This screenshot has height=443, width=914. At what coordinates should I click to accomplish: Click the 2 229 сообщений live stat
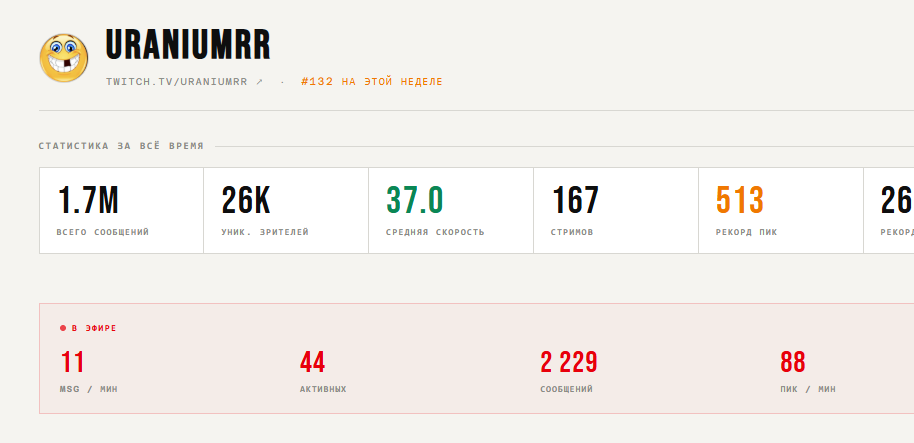click(x=569, y=371)
